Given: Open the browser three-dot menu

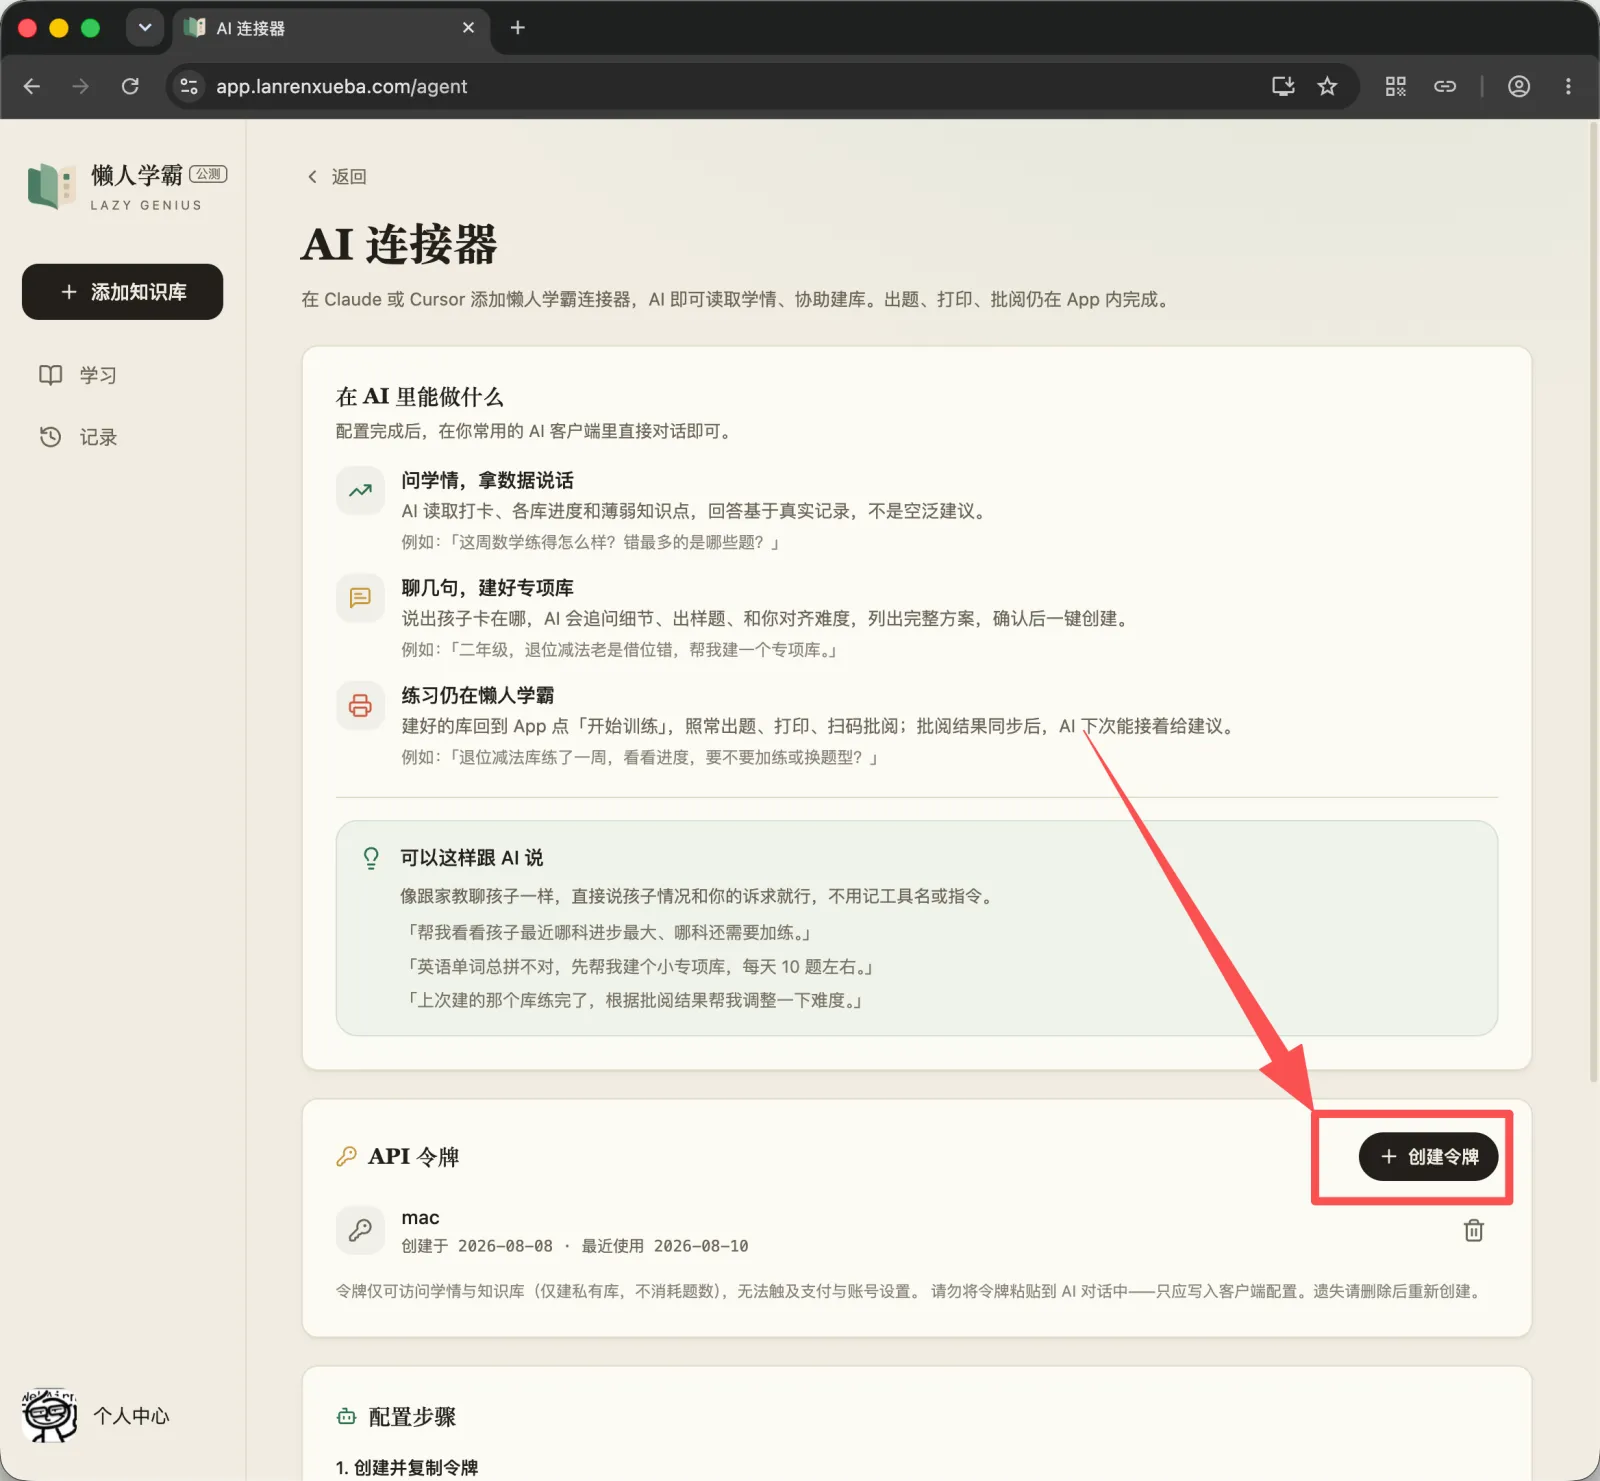Looking at the screenshot, I should click(x=1568, y=86).
